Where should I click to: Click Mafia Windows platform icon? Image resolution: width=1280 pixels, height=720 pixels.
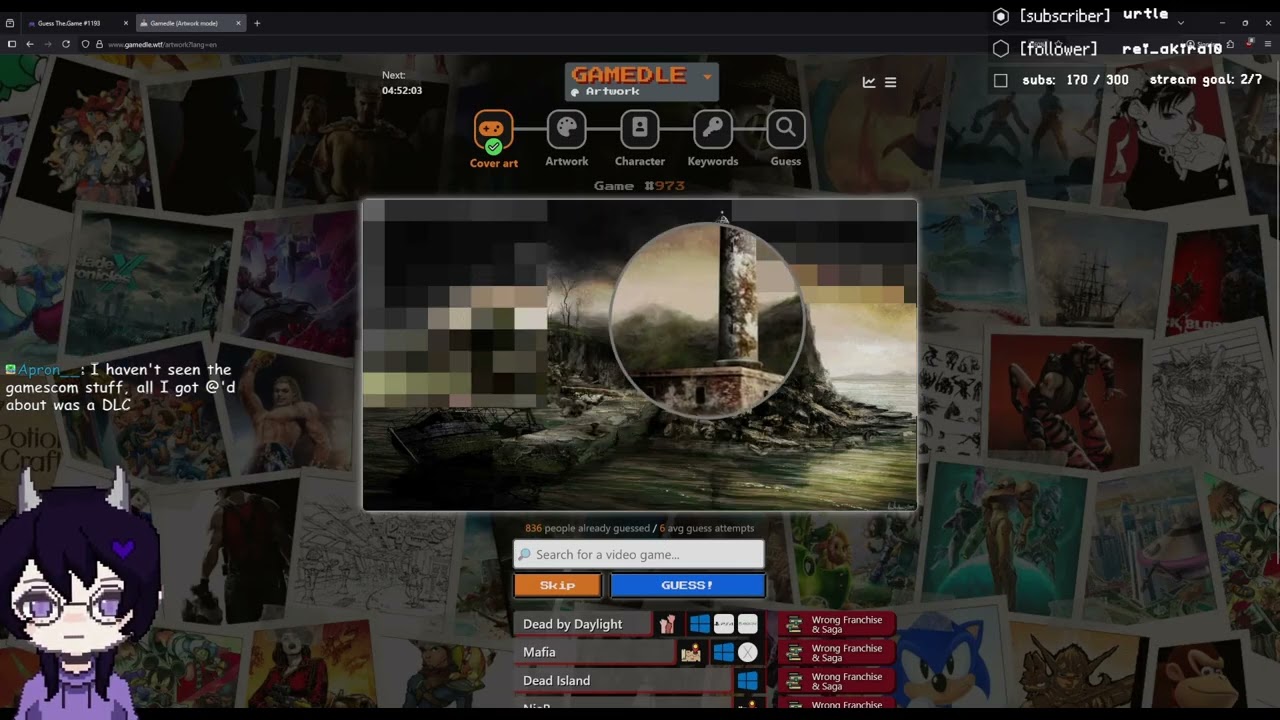[x=724, y=652]
